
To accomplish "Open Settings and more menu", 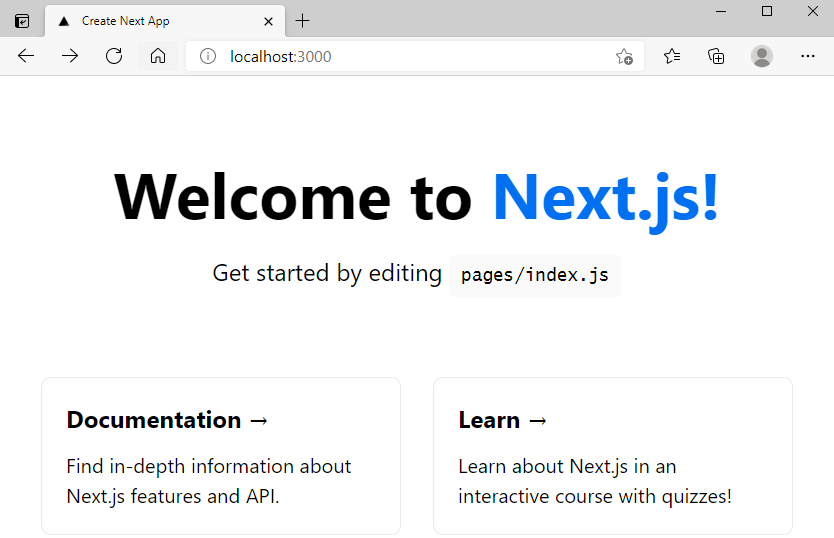I will [807, 56].
